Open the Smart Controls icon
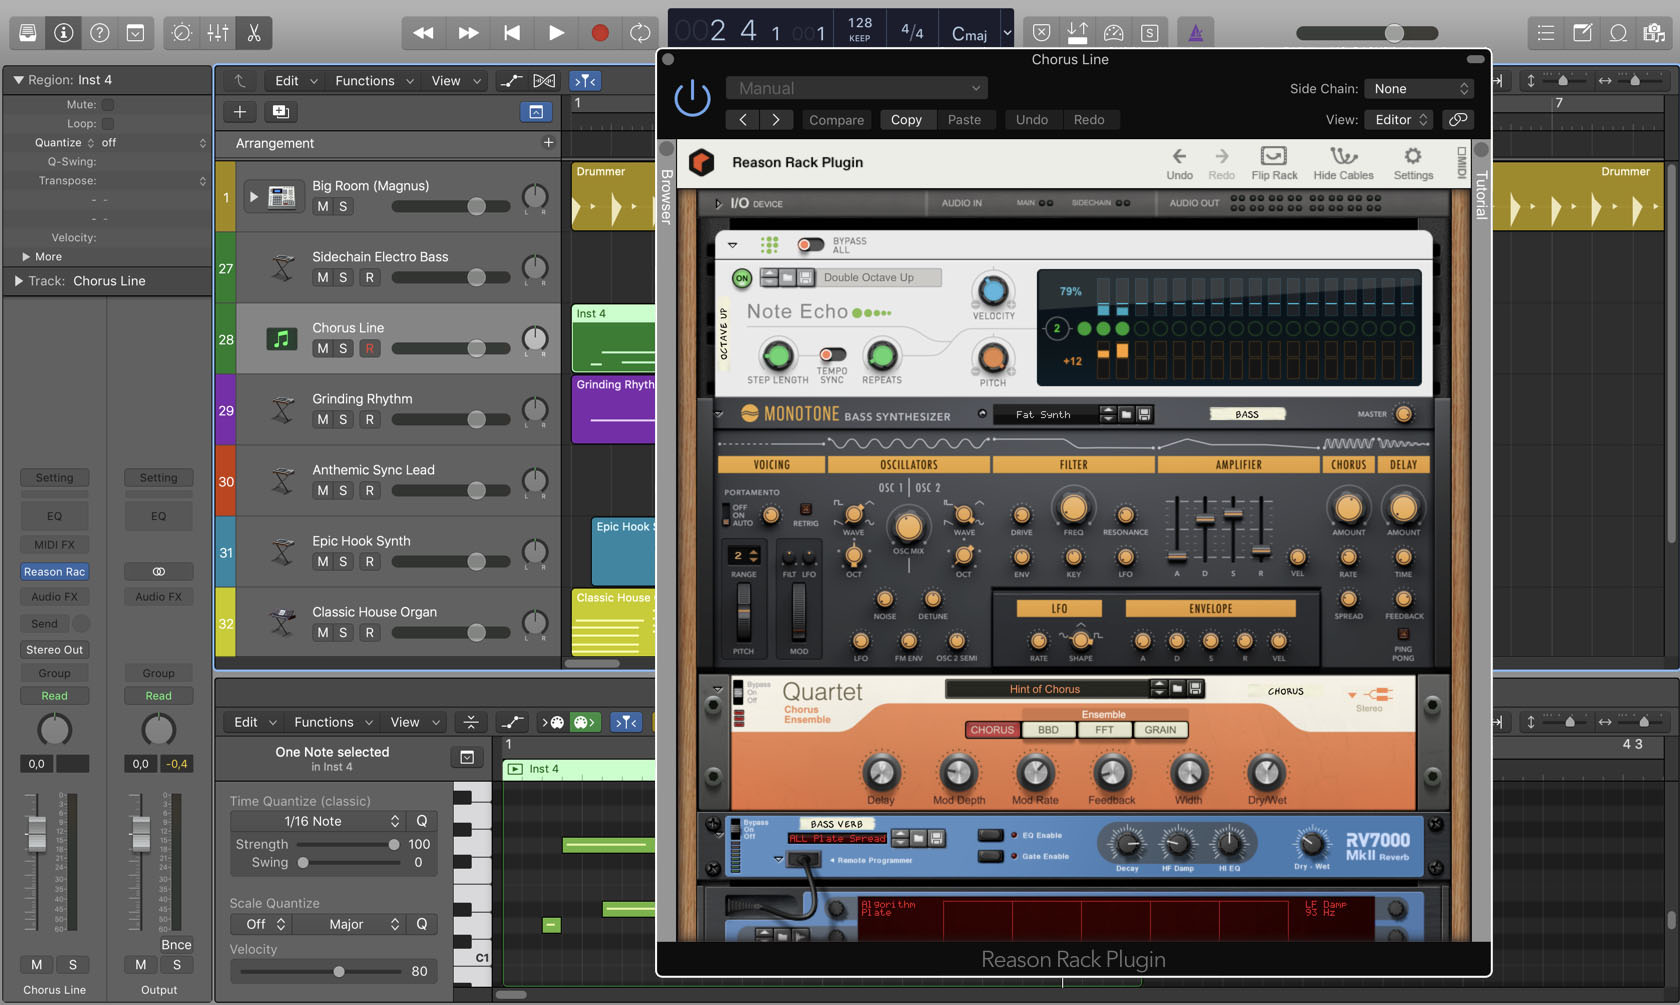 180,33
